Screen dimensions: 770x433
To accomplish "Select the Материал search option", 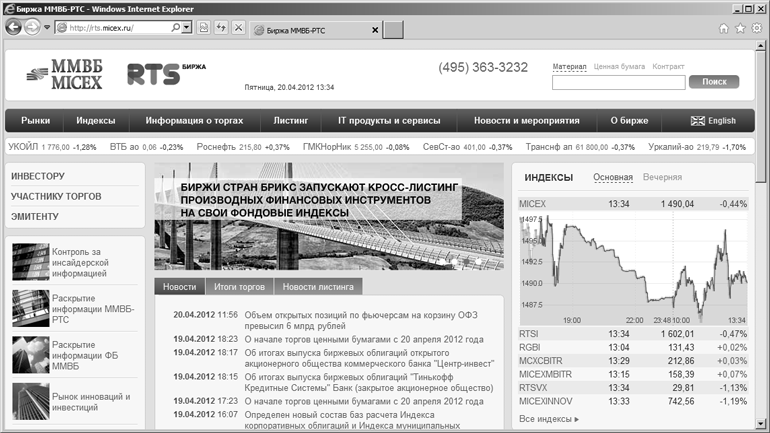I will tap(569, 67).
